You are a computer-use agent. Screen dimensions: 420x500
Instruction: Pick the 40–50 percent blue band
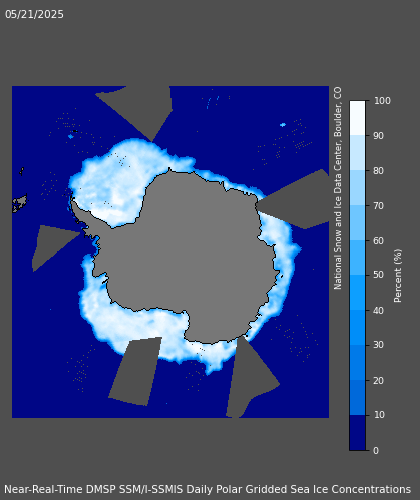click(x=357, y=293)
